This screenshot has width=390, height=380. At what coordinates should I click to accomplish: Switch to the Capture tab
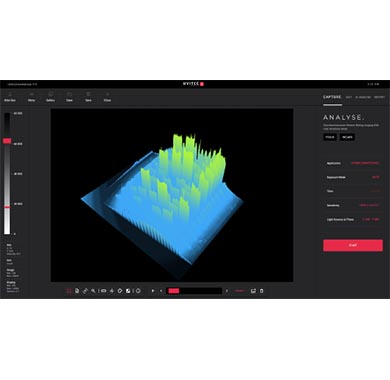tap(332, 97)
